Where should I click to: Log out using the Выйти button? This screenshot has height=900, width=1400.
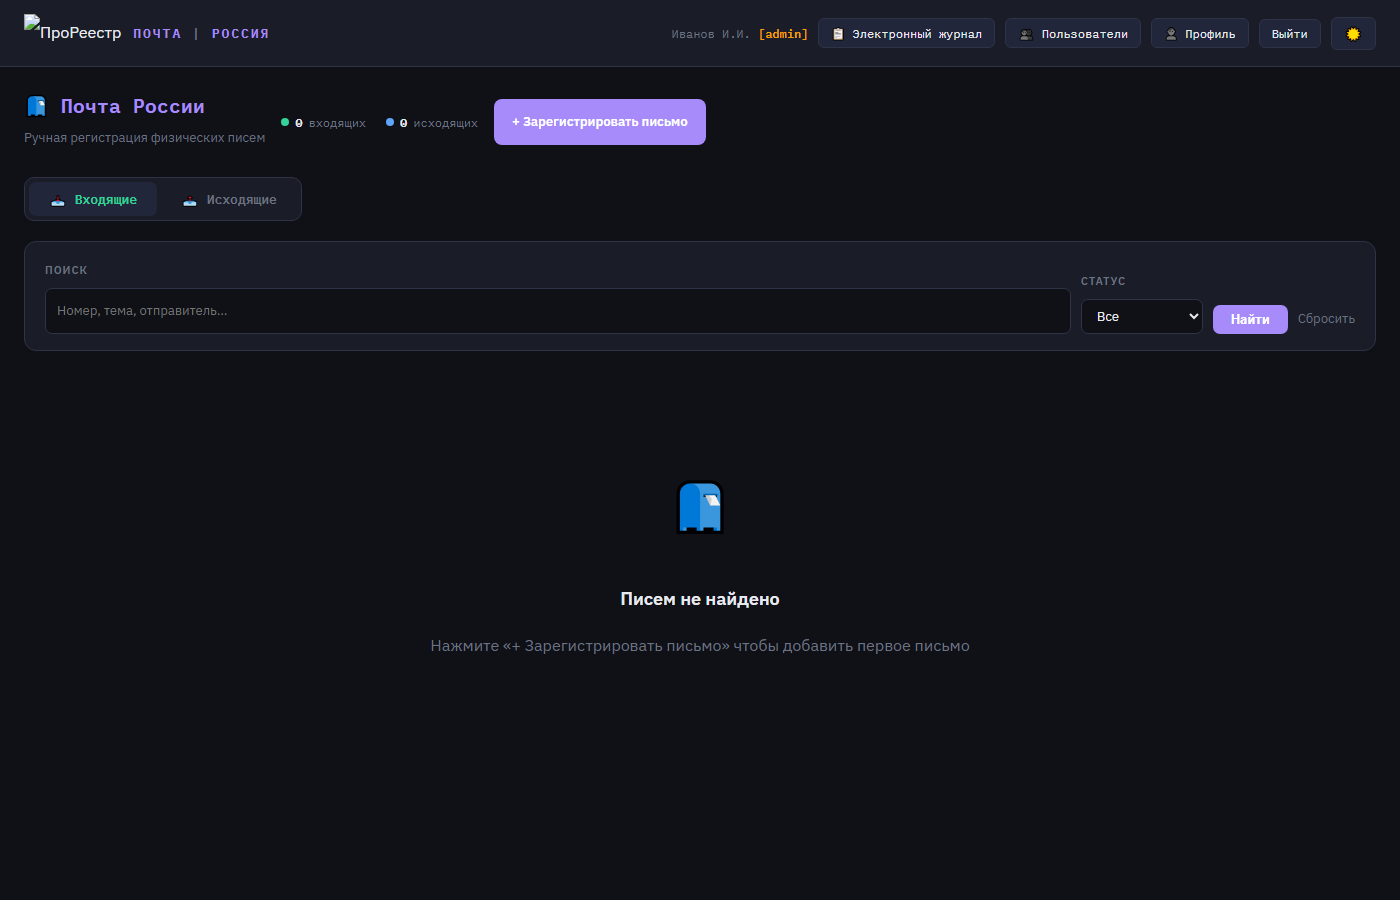(1289, 34)
